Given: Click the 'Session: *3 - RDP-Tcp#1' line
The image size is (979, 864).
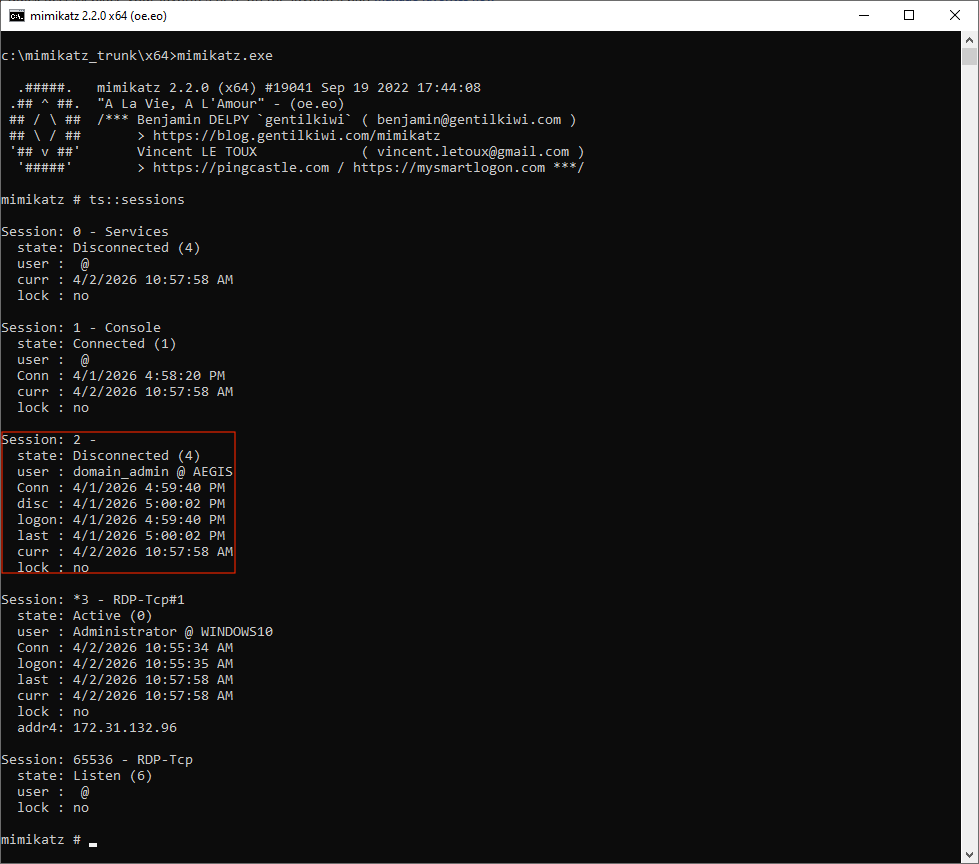Looking at the screenshot, I should (x=93, y=600).
